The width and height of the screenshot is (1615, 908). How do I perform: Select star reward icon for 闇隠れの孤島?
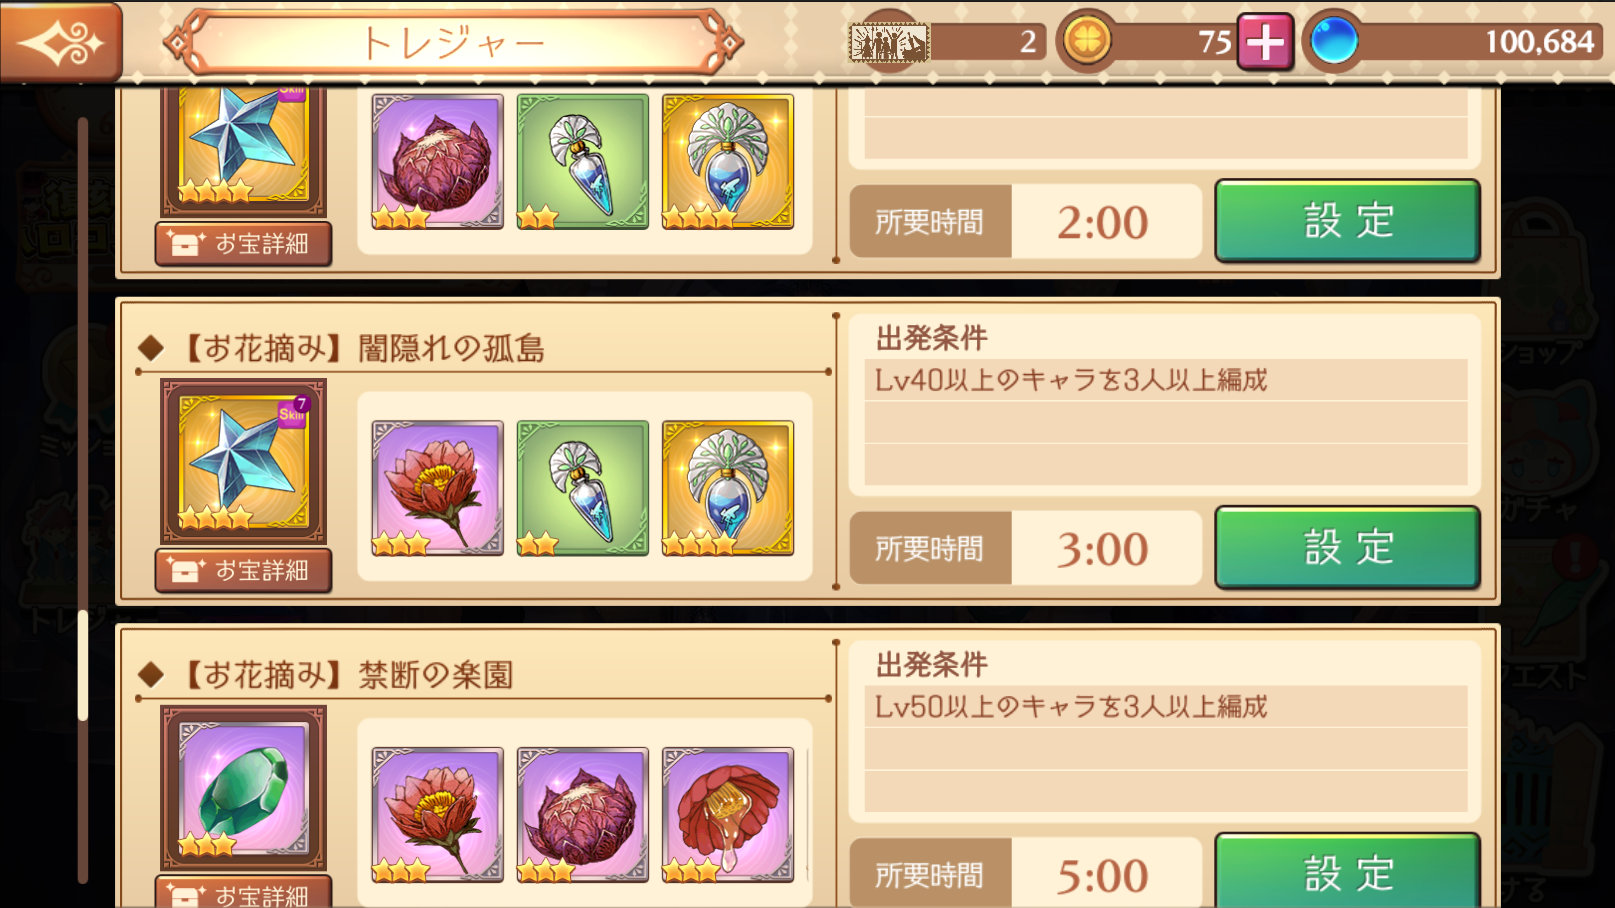point(243,461)
